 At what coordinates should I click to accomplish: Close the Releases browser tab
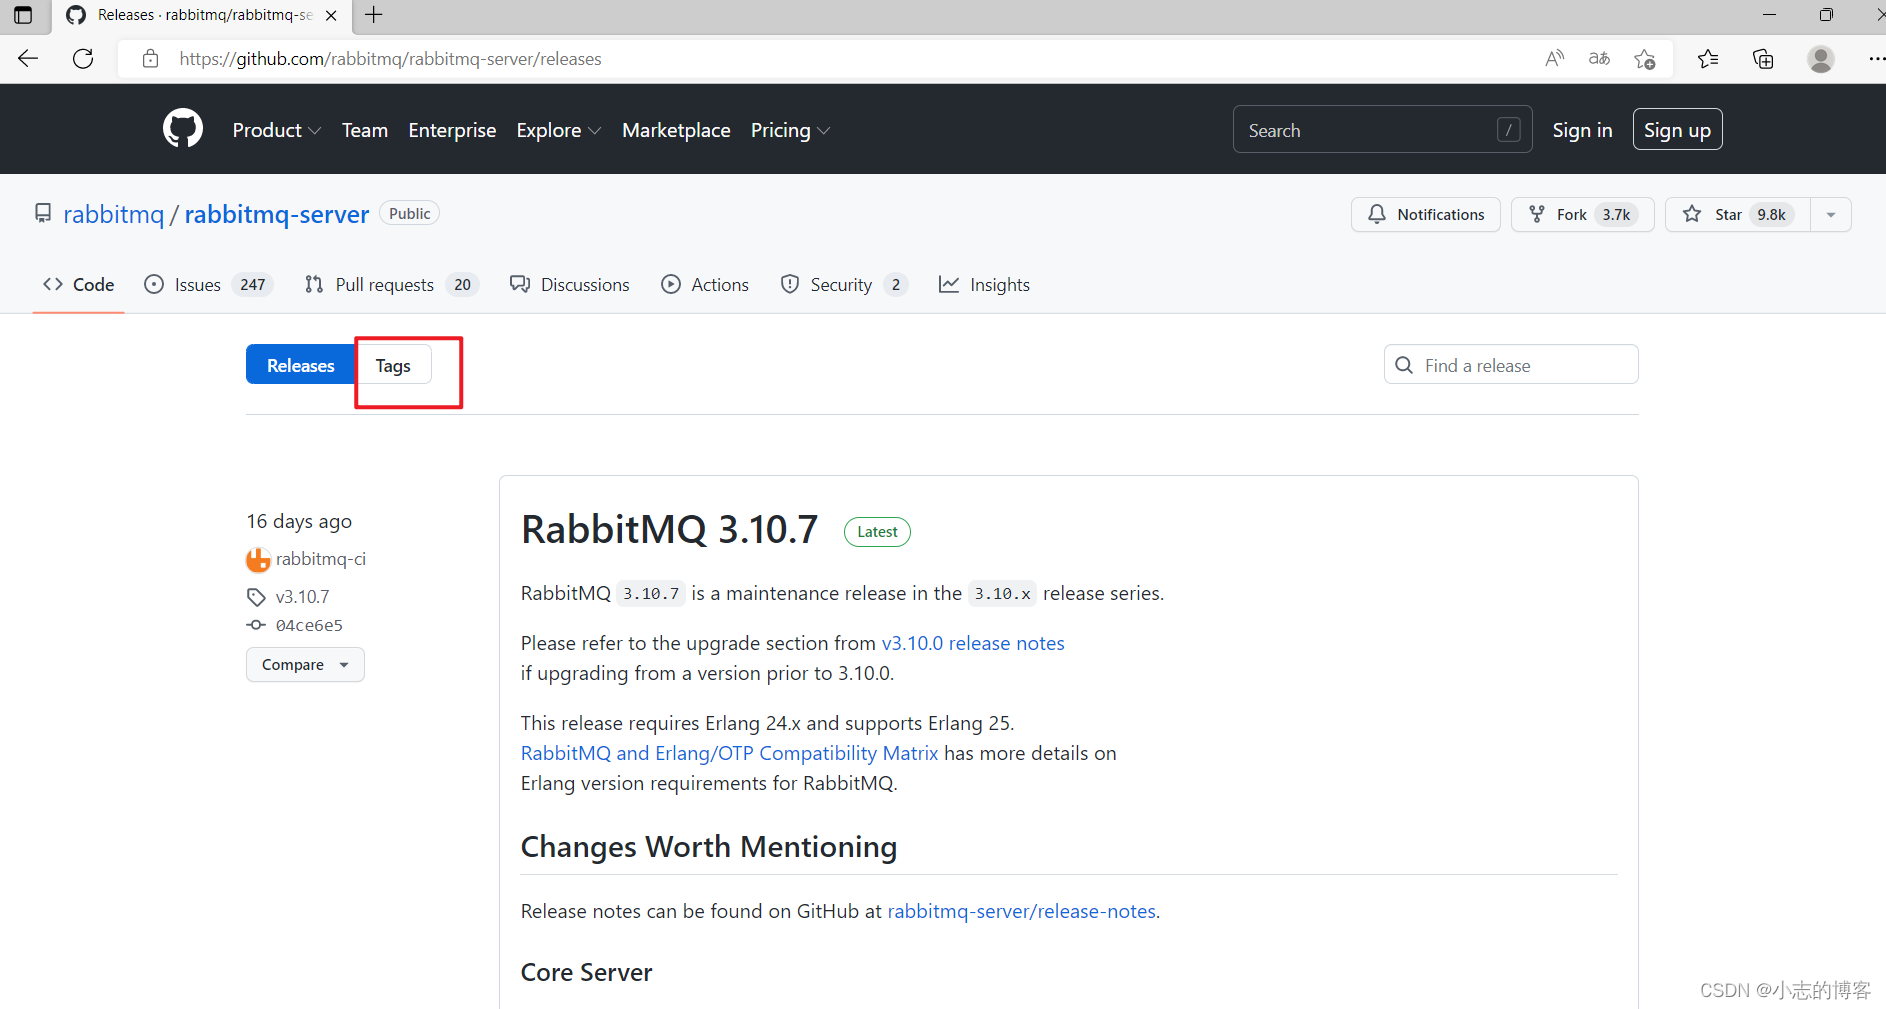tap(331, 15)
